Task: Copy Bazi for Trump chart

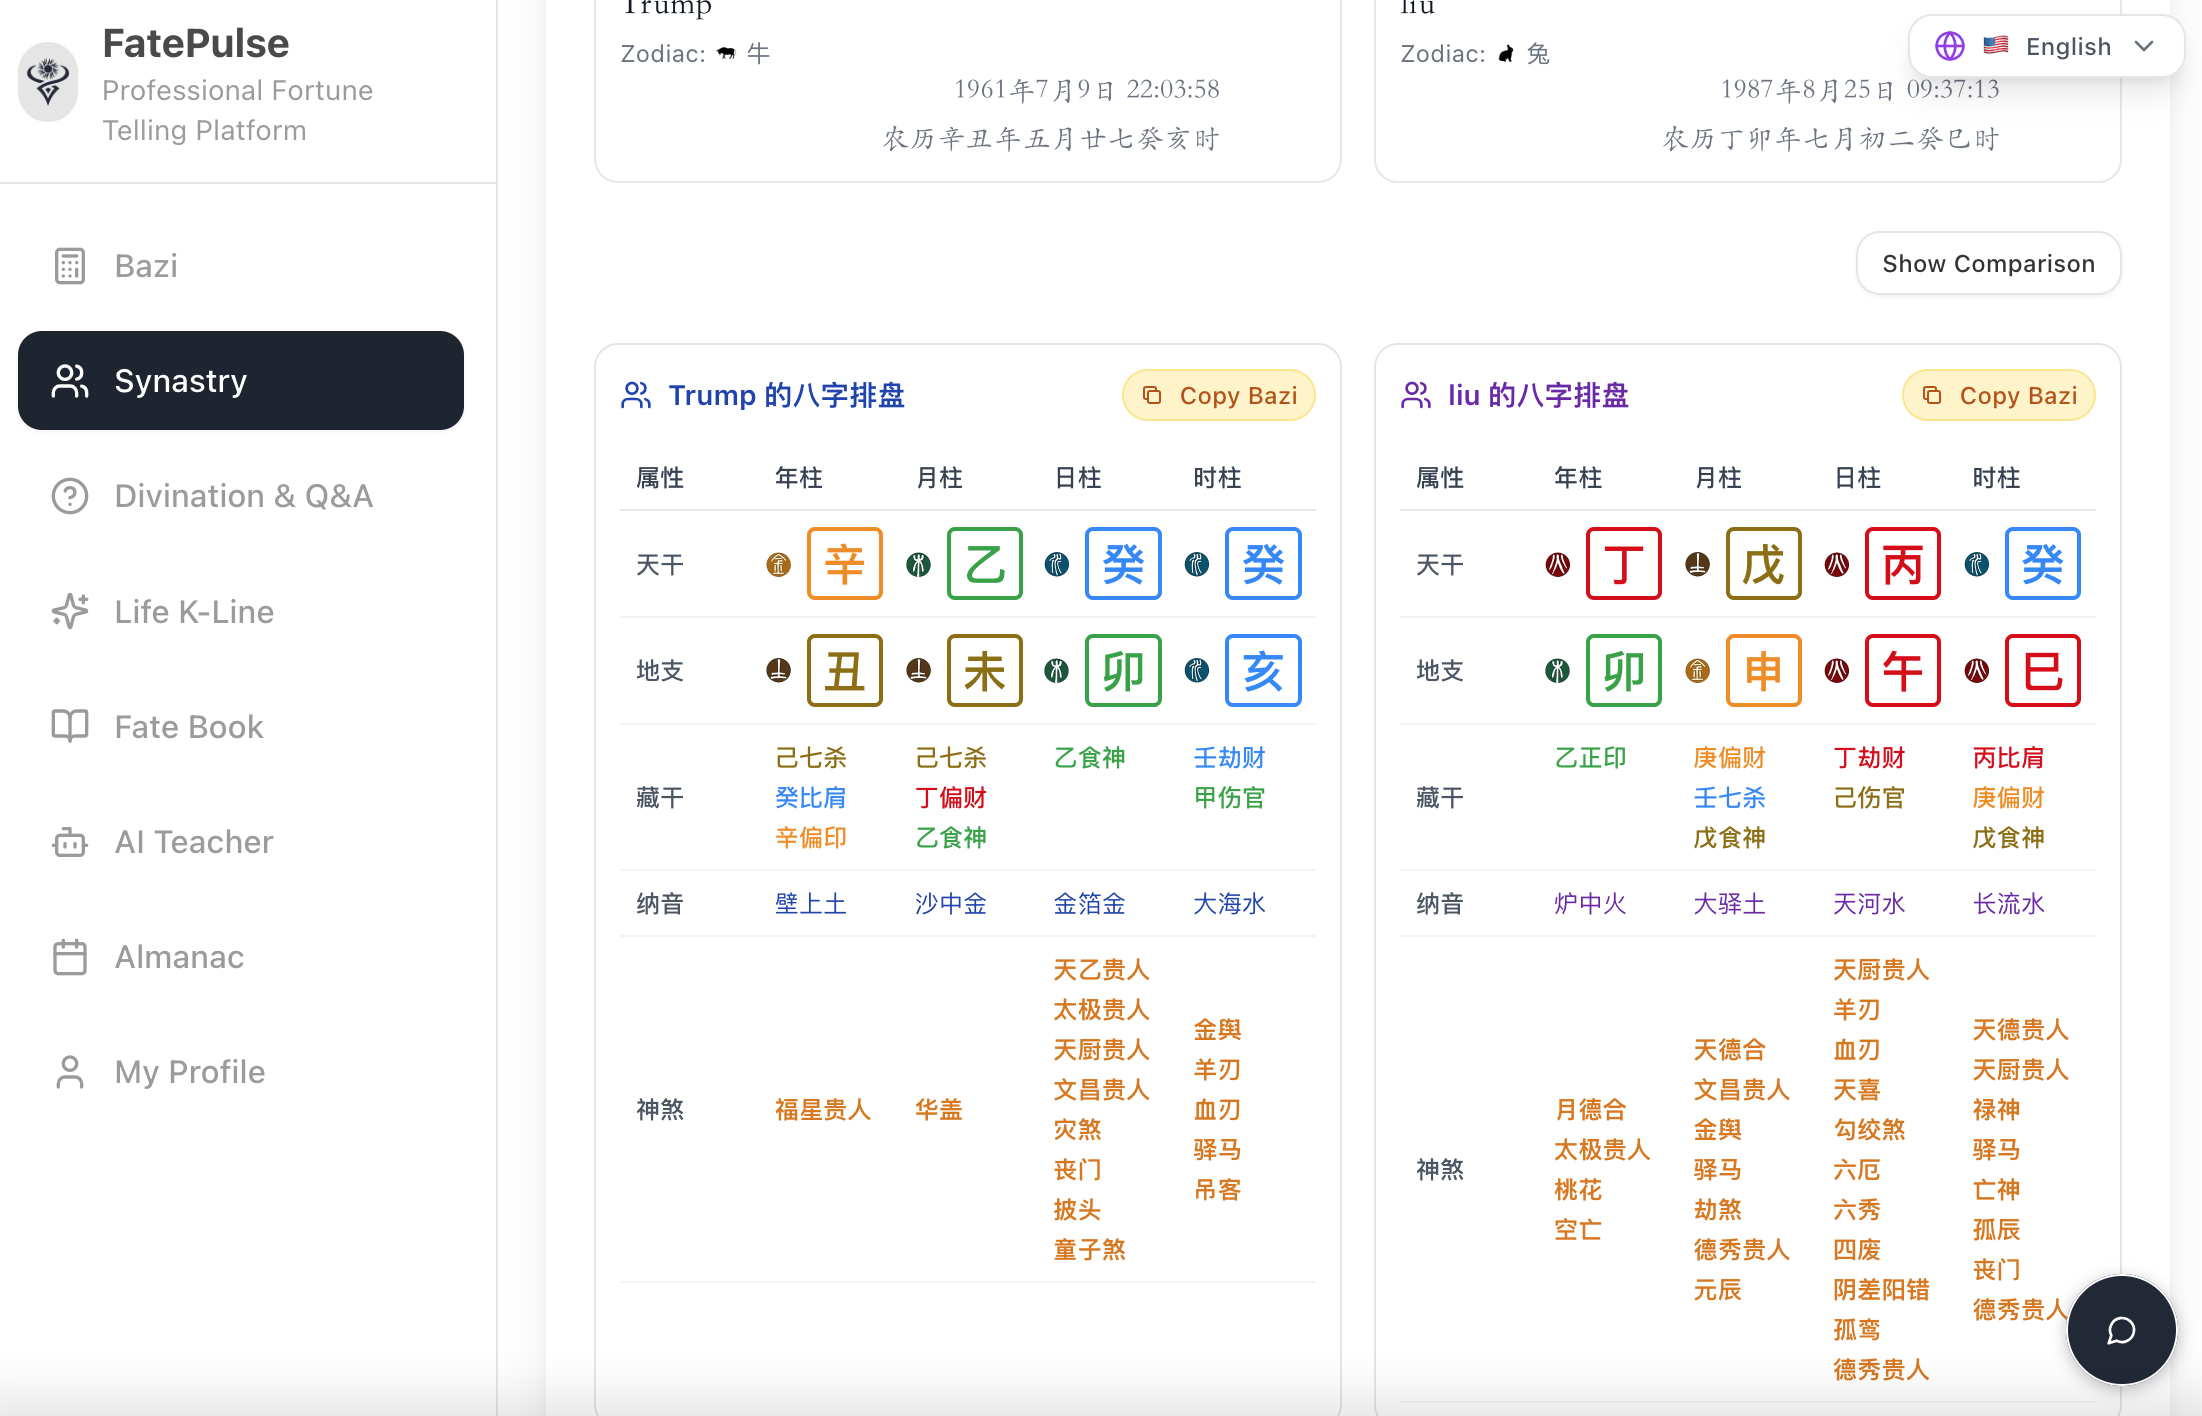Action: point(1218,396)
